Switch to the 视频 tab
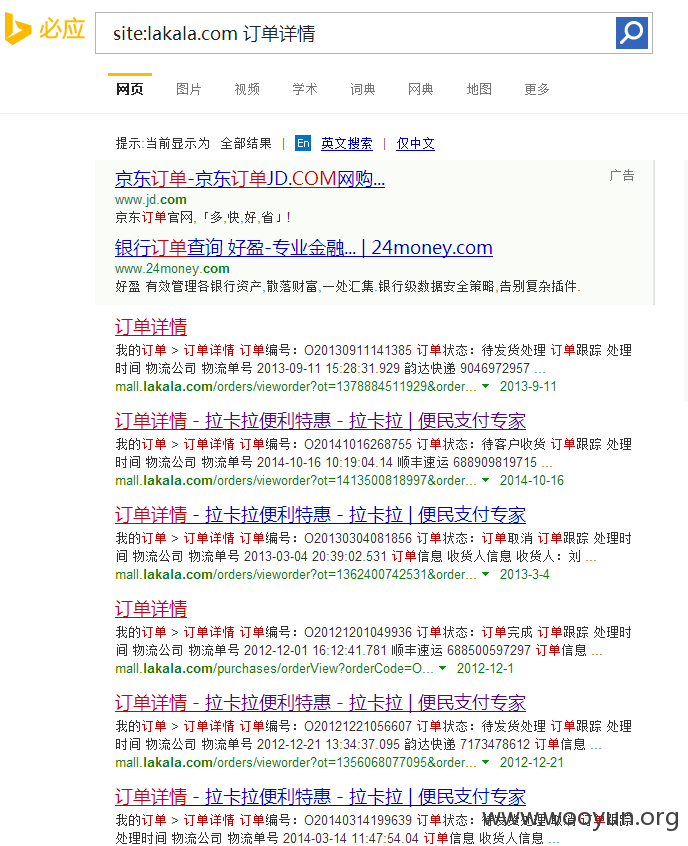The height and width of the screenshot is (846, 688). click(x=247, y=89)
